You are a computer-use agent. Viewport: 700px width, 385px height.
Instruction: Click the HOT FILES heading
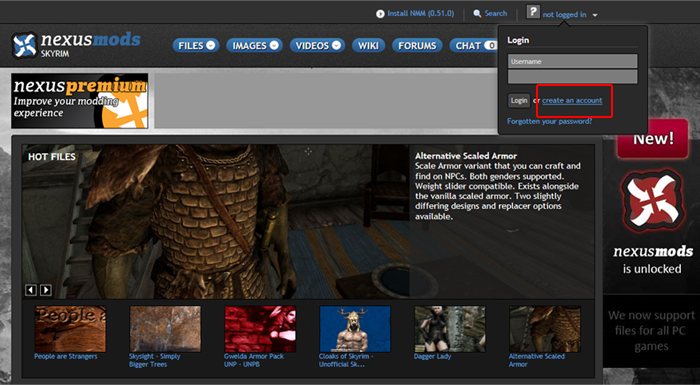pos(52,157)
